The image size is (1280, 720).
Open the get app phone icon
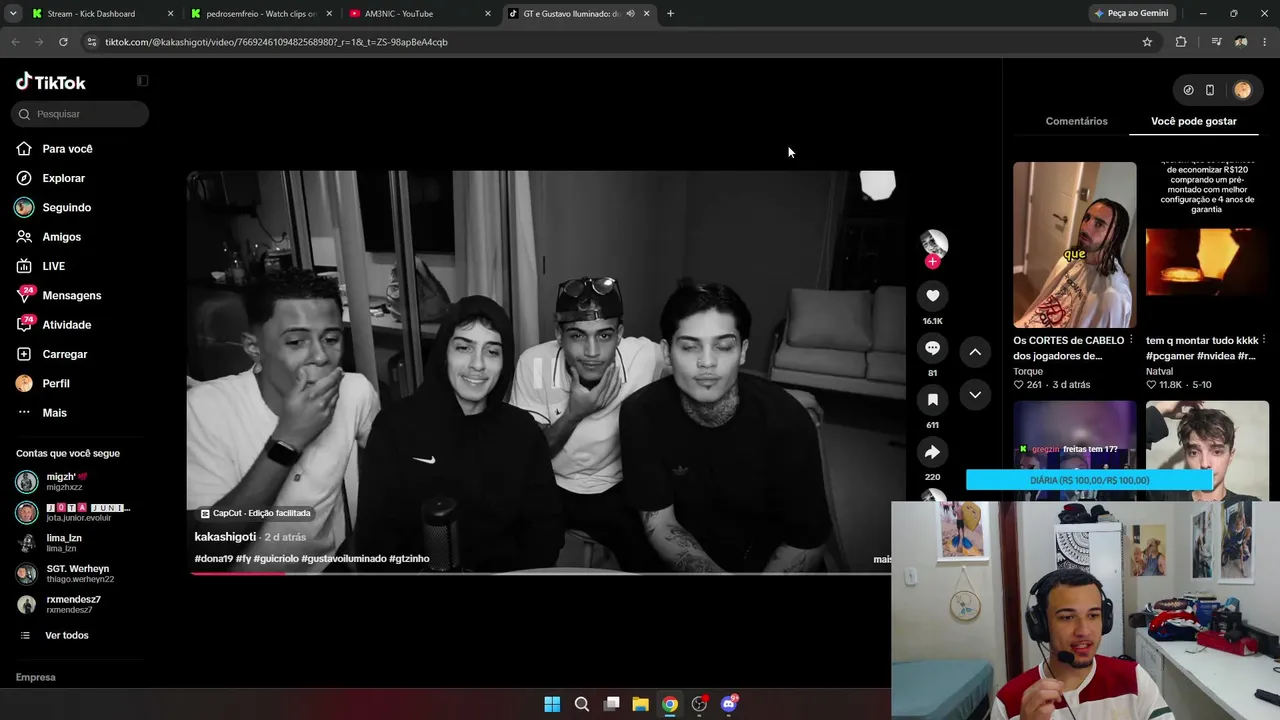[1210, 90]
